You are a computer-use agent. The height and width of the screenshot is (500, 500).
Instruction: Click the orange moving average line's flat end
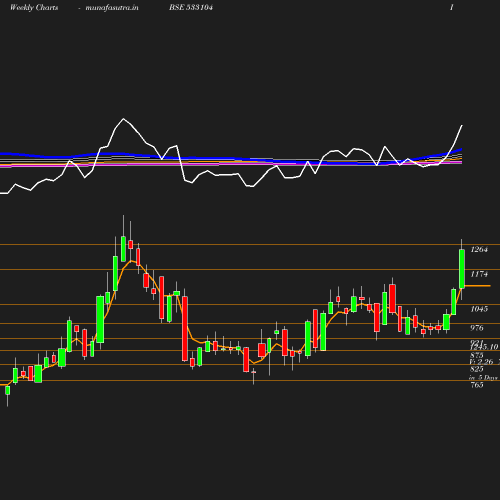[x=477, y=286]
